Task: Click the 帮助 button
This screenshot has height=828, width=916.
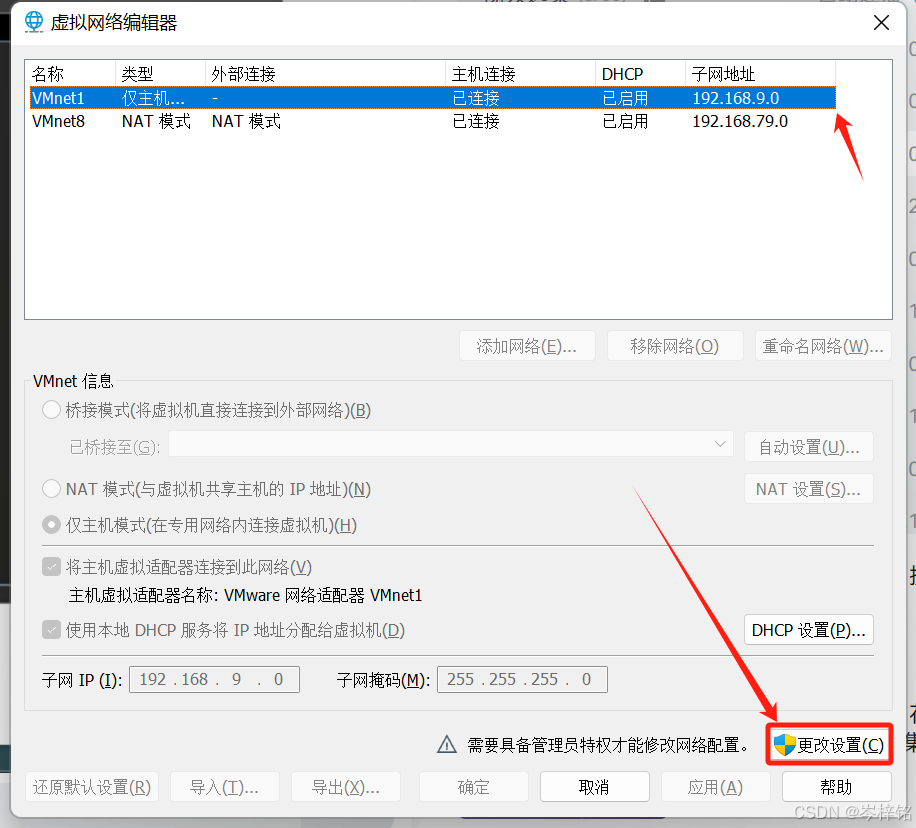Action: coord(837,787)
